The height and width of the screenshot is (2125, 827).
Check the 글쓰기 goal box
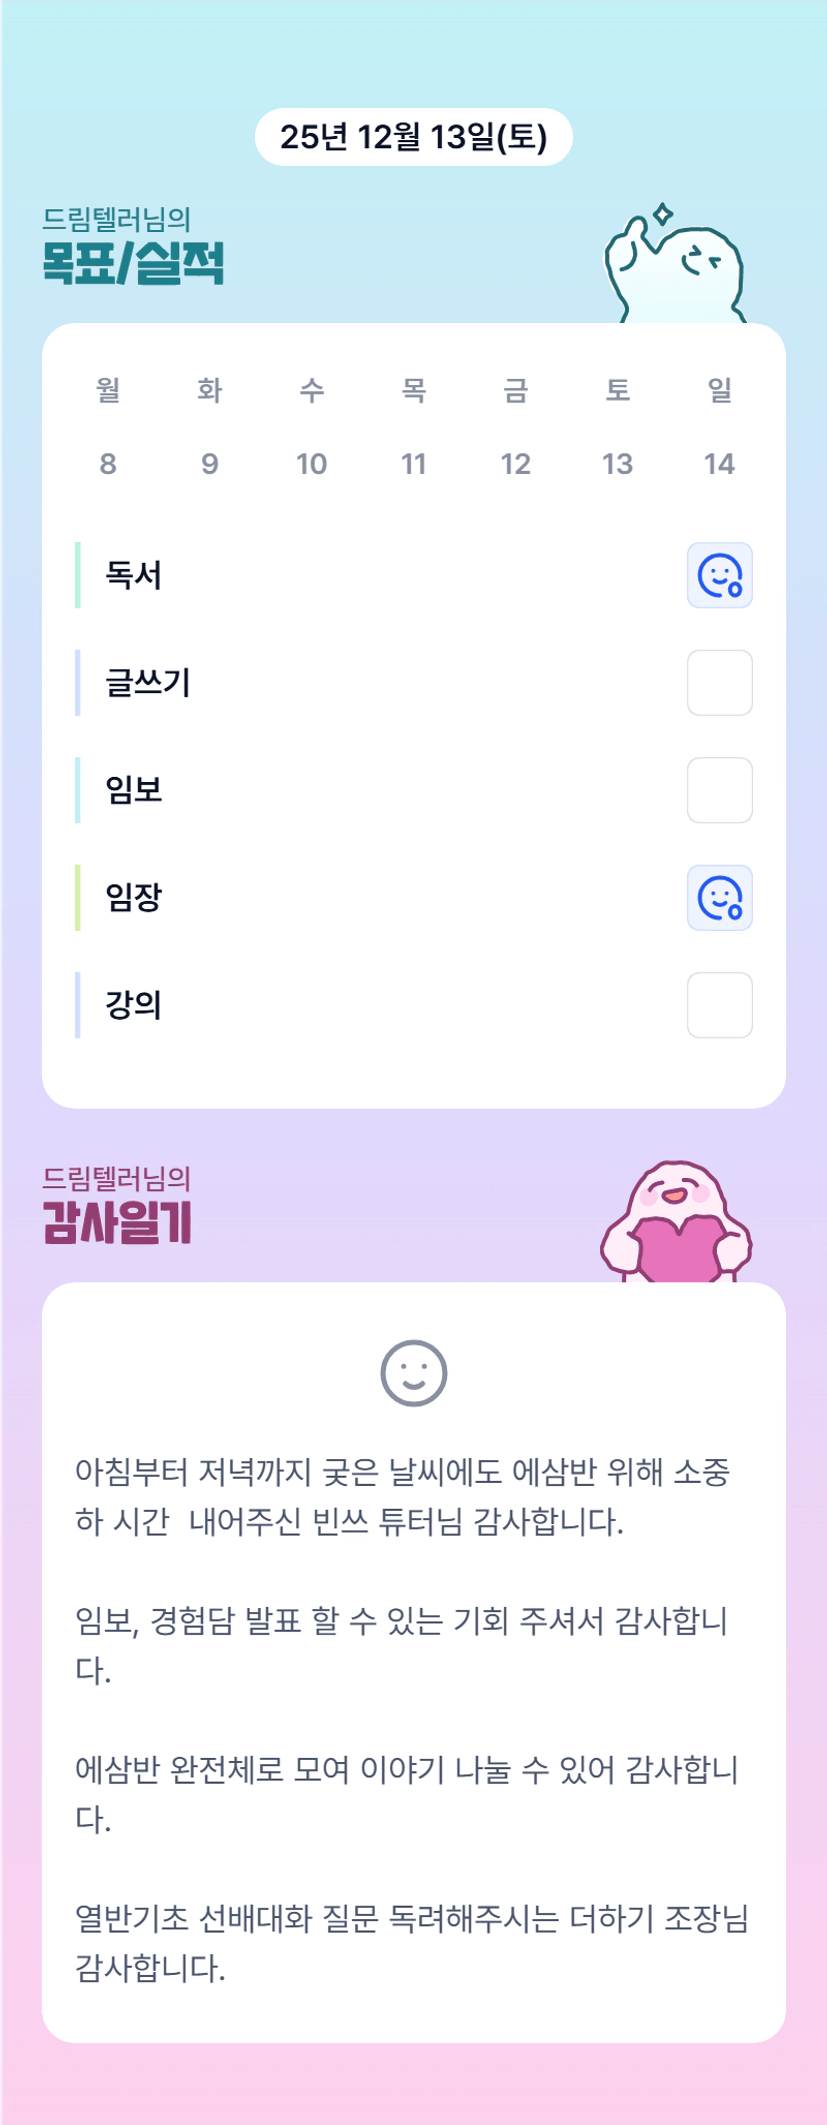[x=719, y=683]
